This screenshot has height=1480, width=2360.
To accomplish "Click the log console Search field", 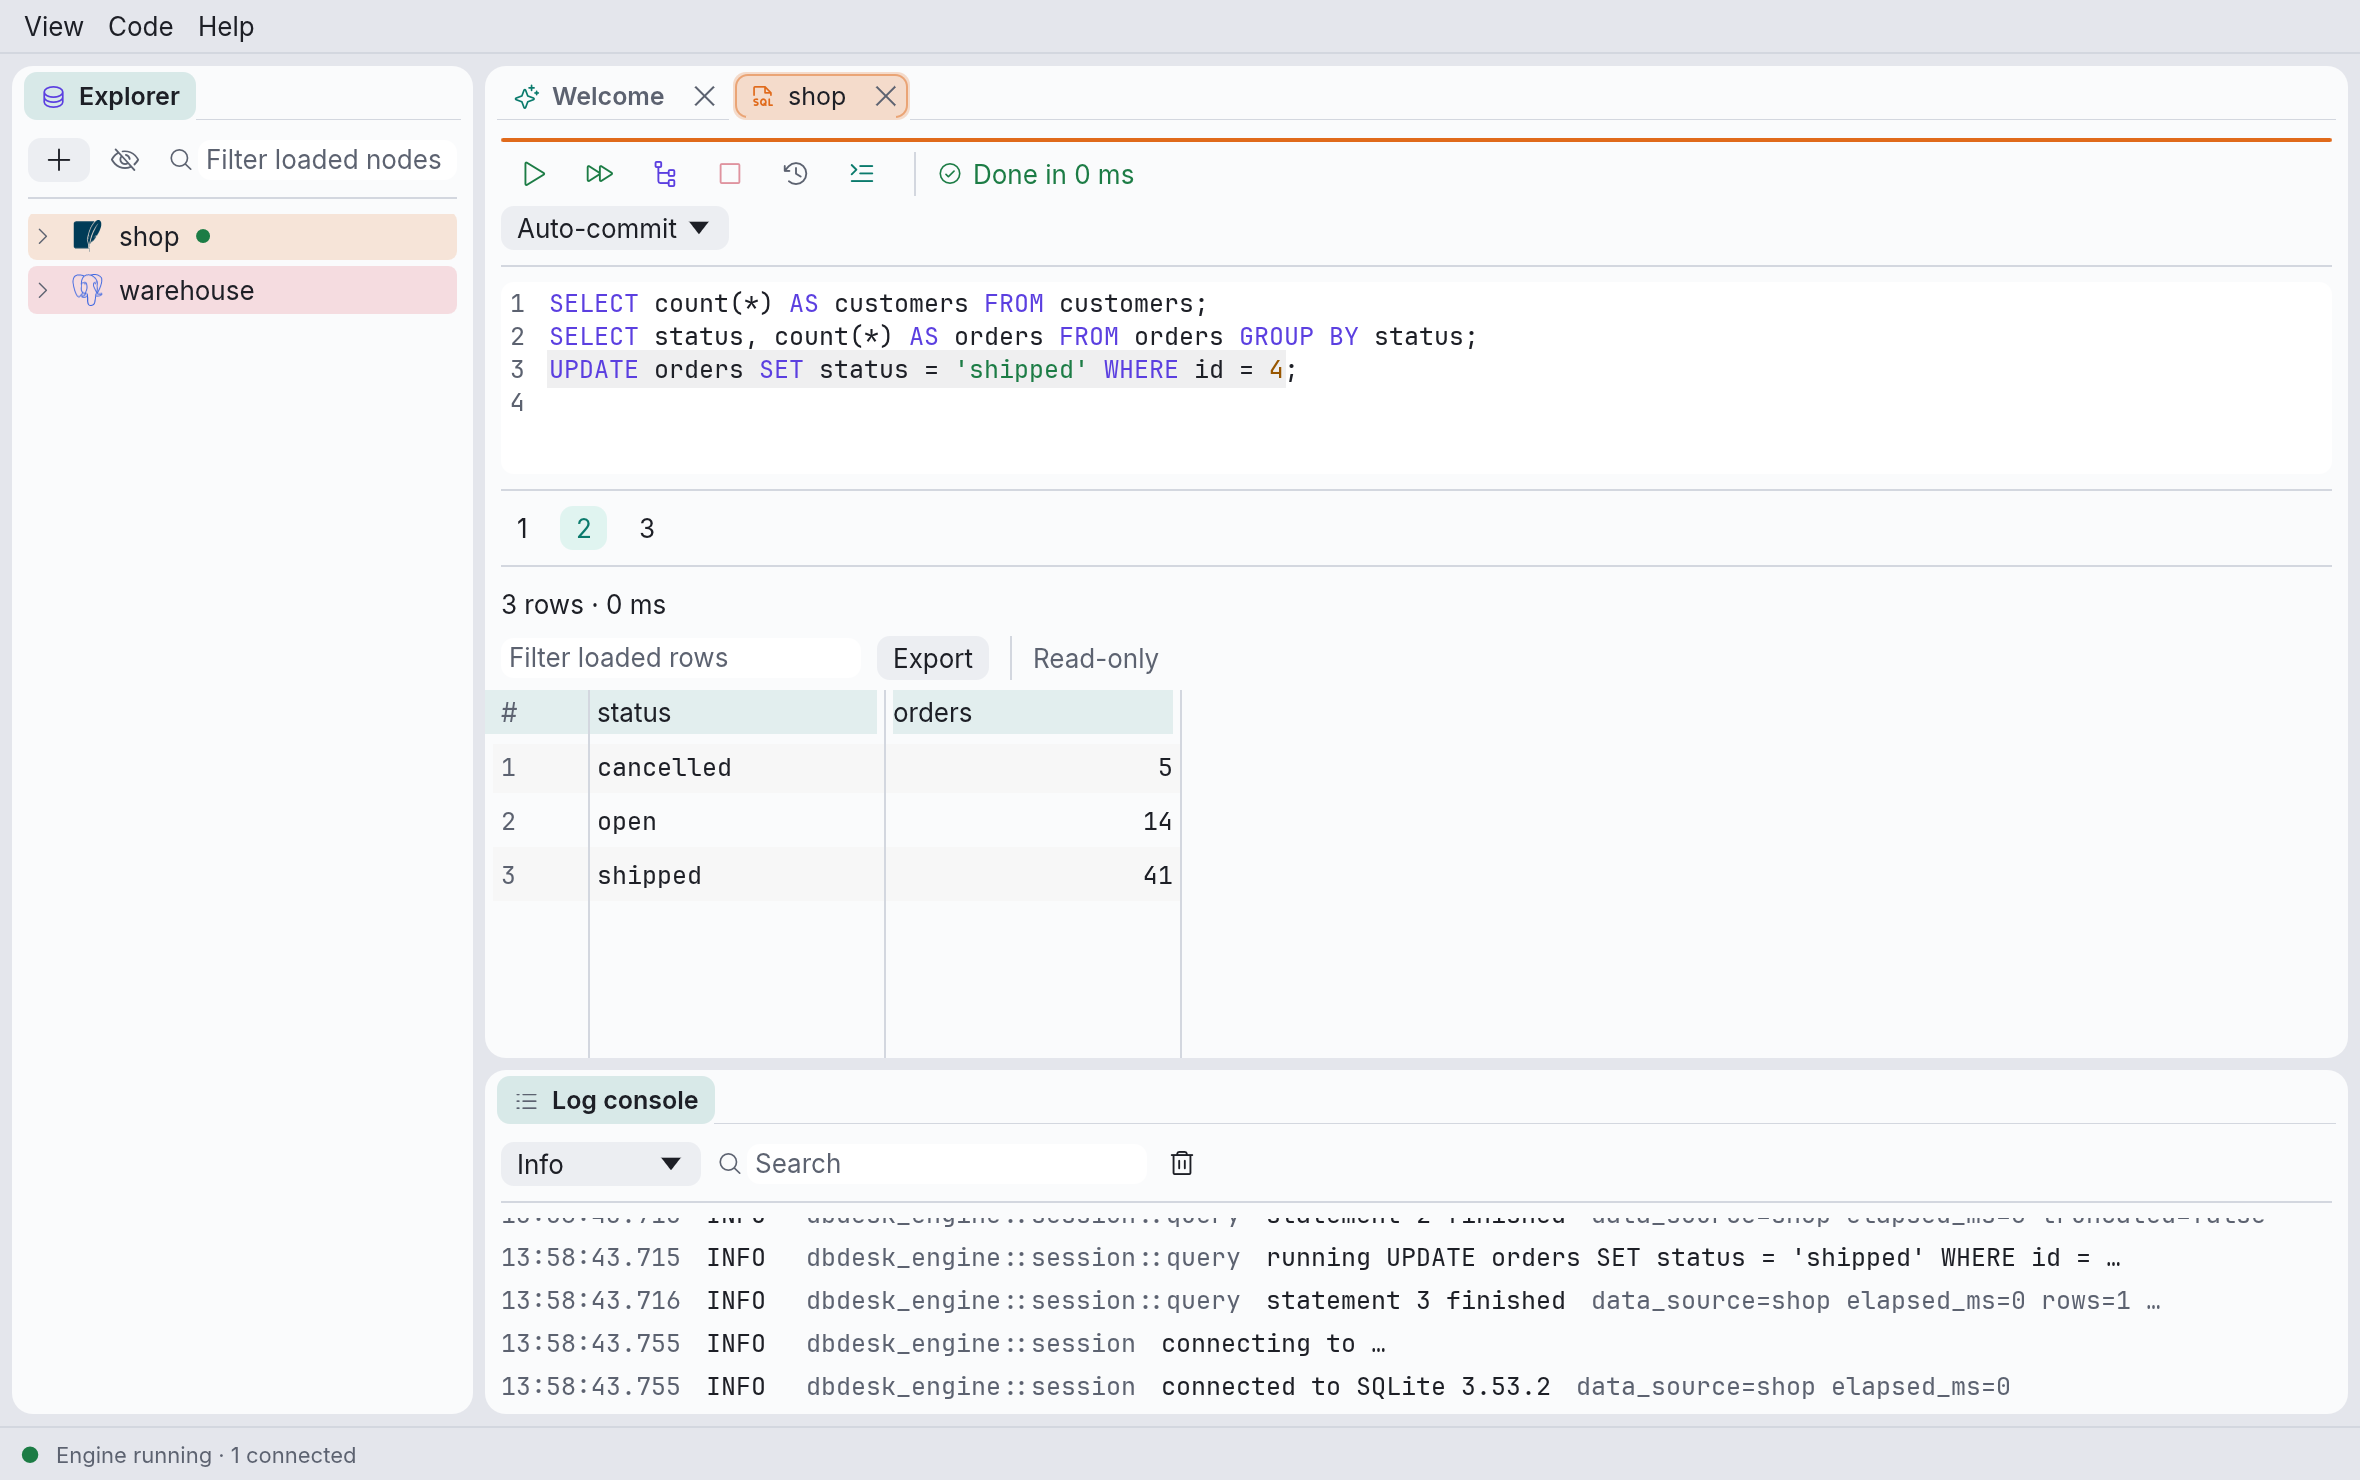I will 946,1164.
